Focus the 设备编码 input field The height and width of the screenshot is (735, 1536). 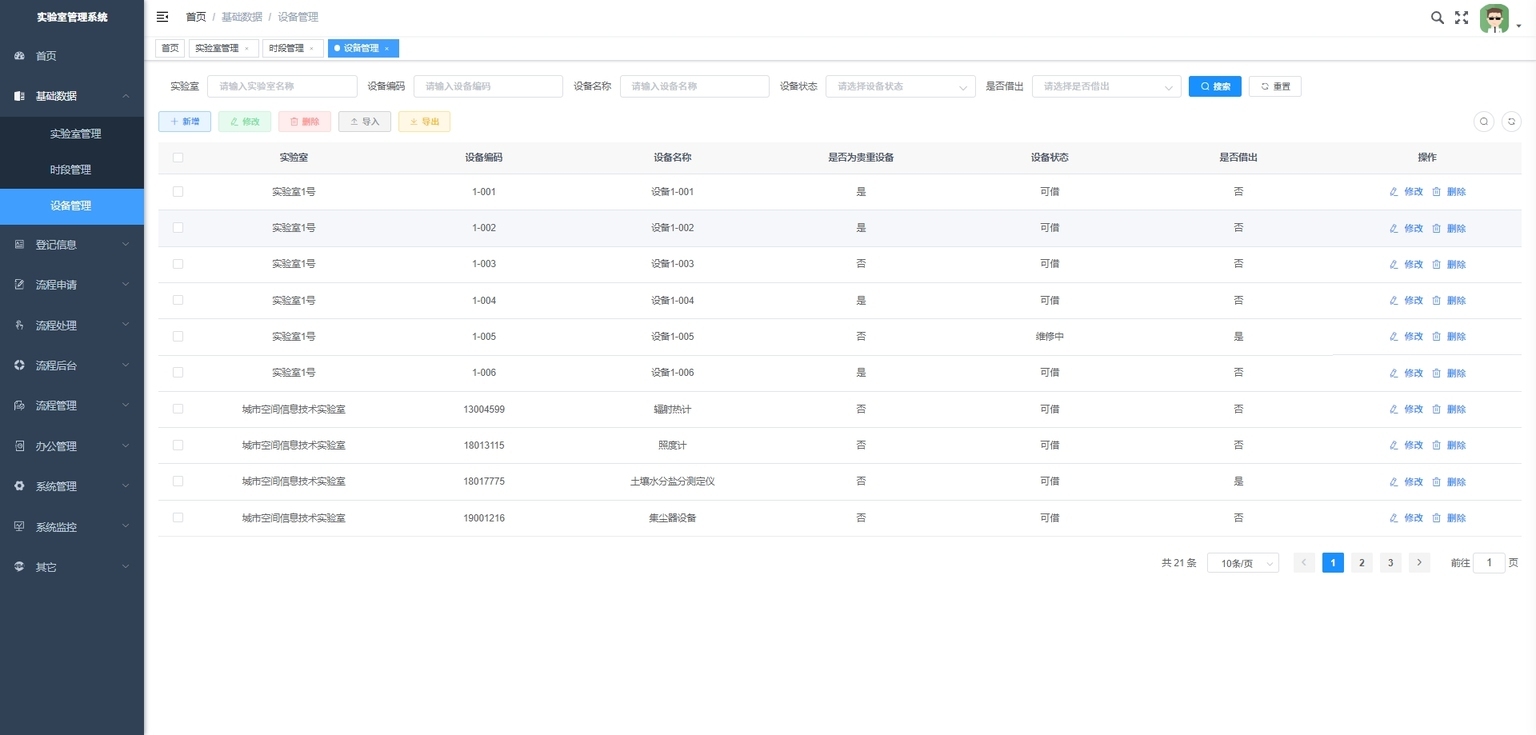488,86
